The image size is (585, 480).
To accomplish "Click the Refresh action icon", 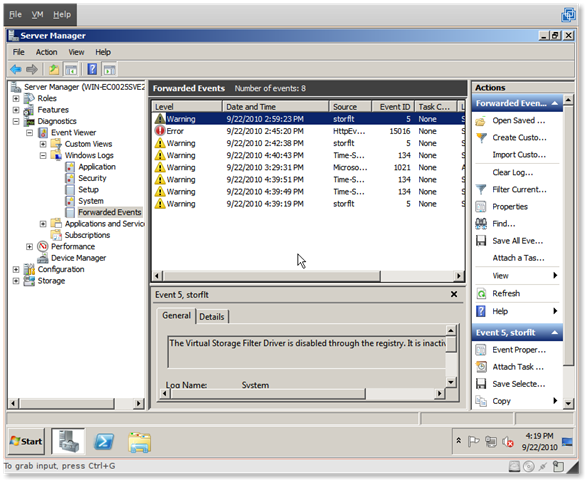I will pyautogui.click(x=481, y=294).
